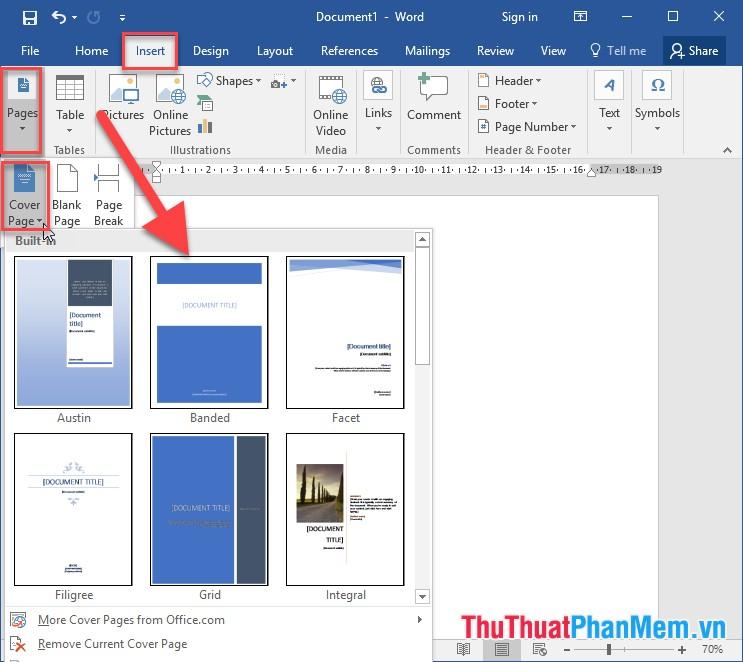743x662 pixels.
Task: Click the zoom slider handle
Action: (x=609, y=649)
